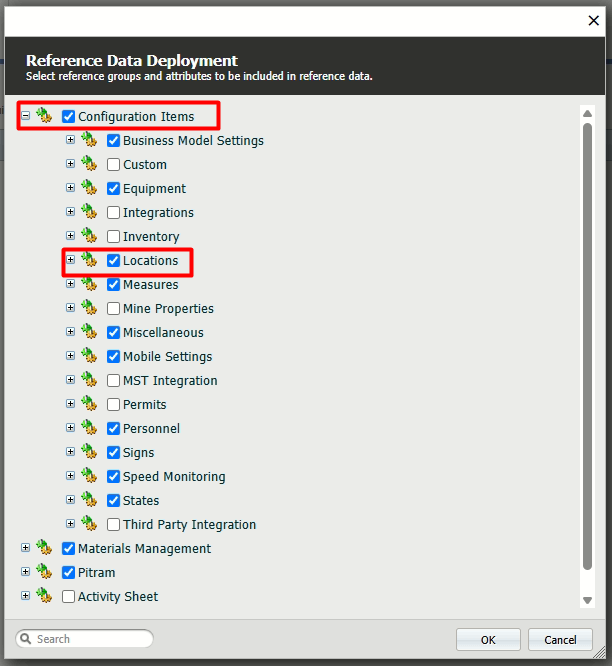This screenshot has height=666, width=612.
Task: Click the icon beside Speed Monitoring
Action: (89, 476)
